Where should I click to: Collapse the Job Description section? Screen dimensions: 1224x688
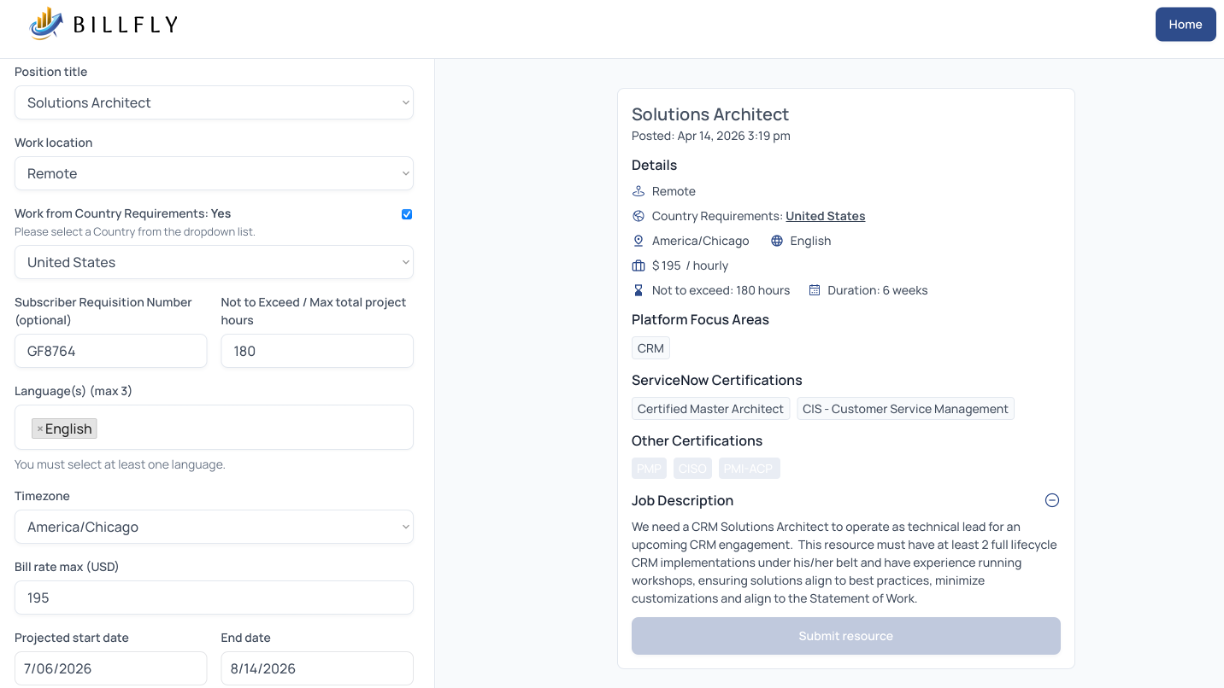click(x=1051, y=500)
